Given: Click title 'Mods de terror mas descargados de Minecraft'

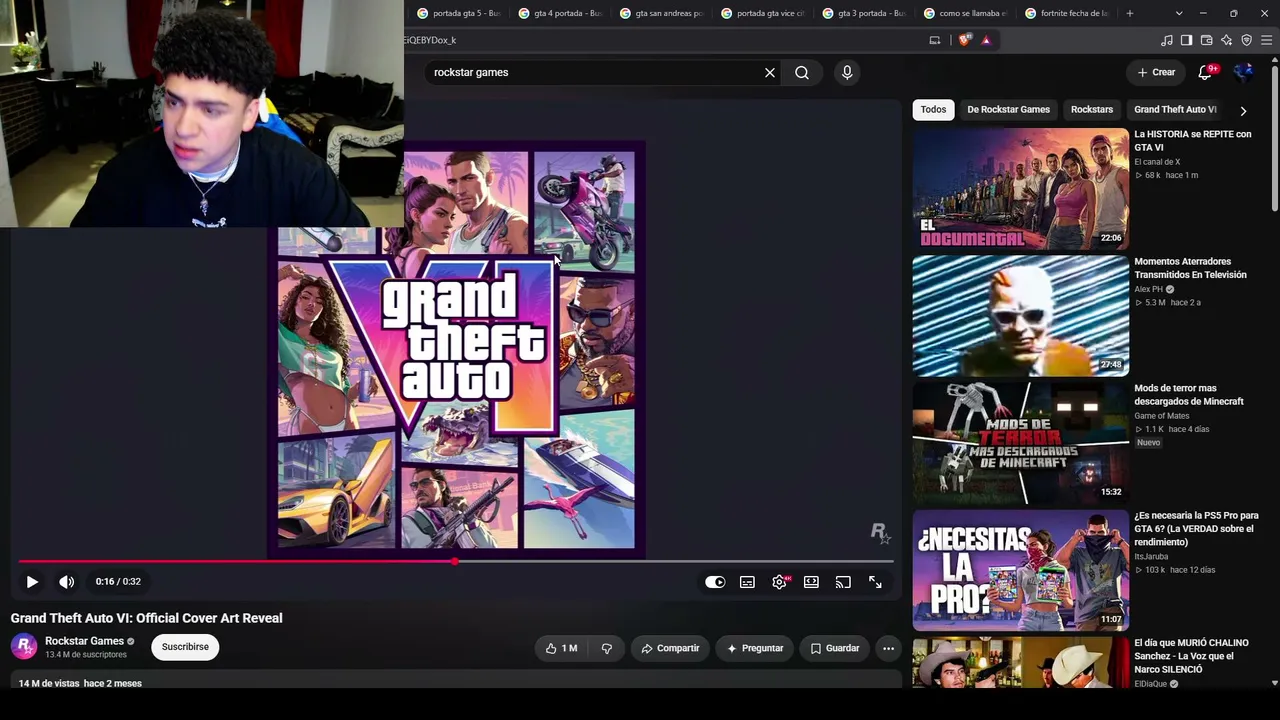Looking at the screenshot, I should tap(1189, 395).
